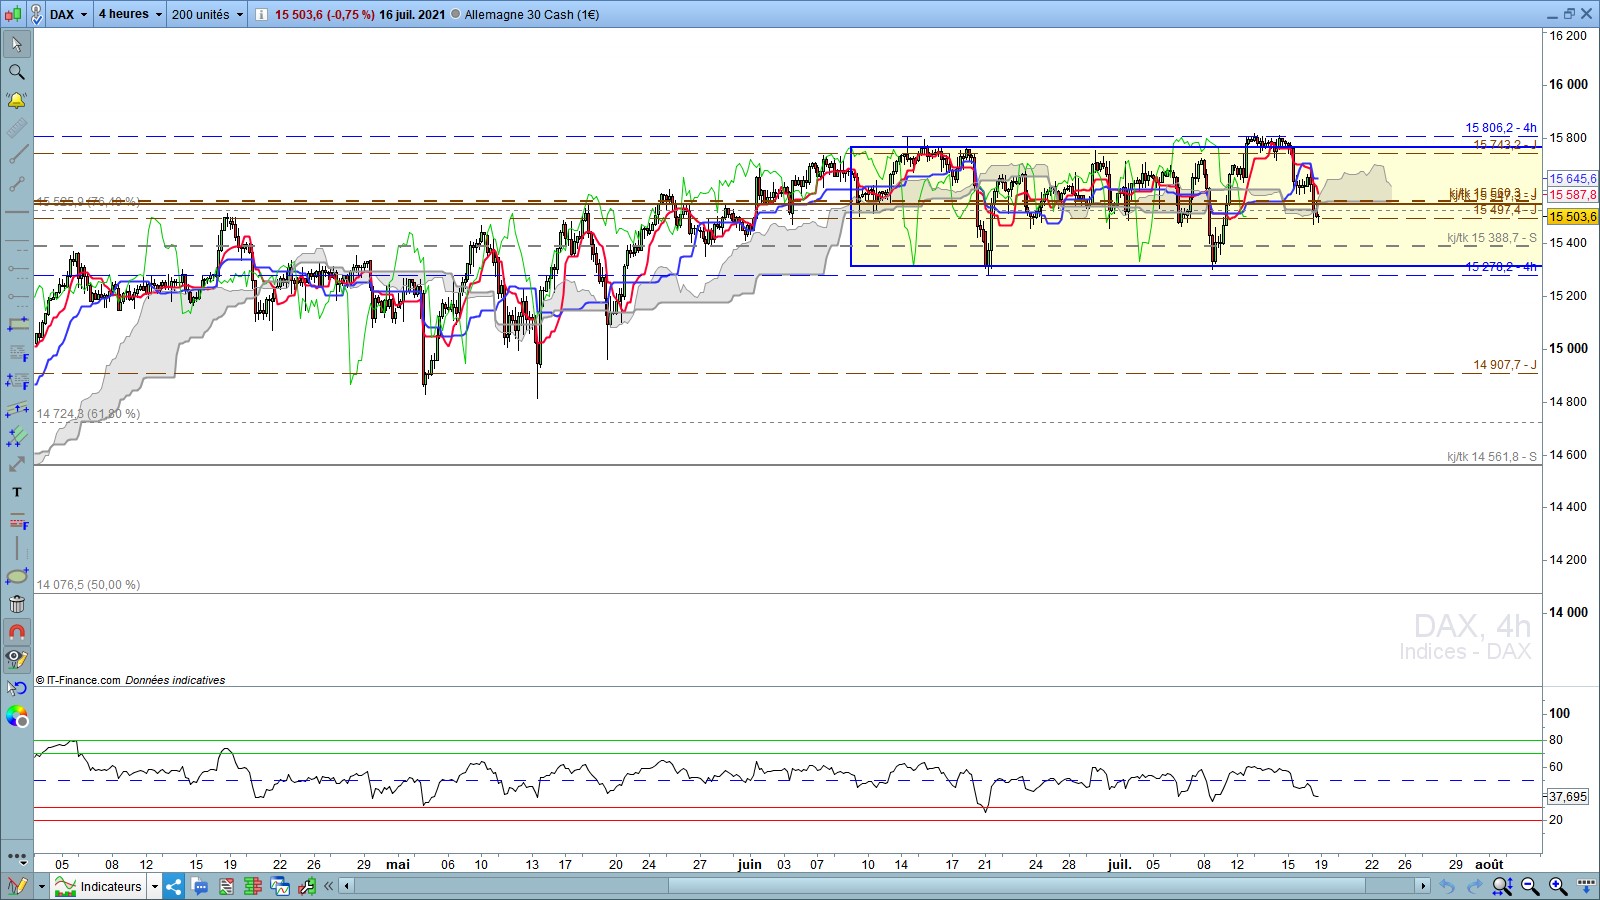This screenshot has height=900, width=1600.
Task: Select the rectangle drawing tool
Action: (x=17, y=324)
